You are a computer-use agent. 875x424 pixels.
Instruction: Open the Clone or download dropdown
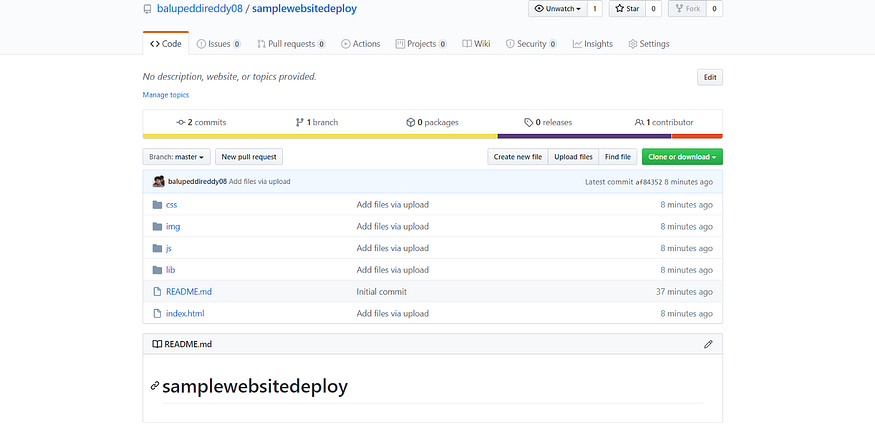[x=682, y=157]
